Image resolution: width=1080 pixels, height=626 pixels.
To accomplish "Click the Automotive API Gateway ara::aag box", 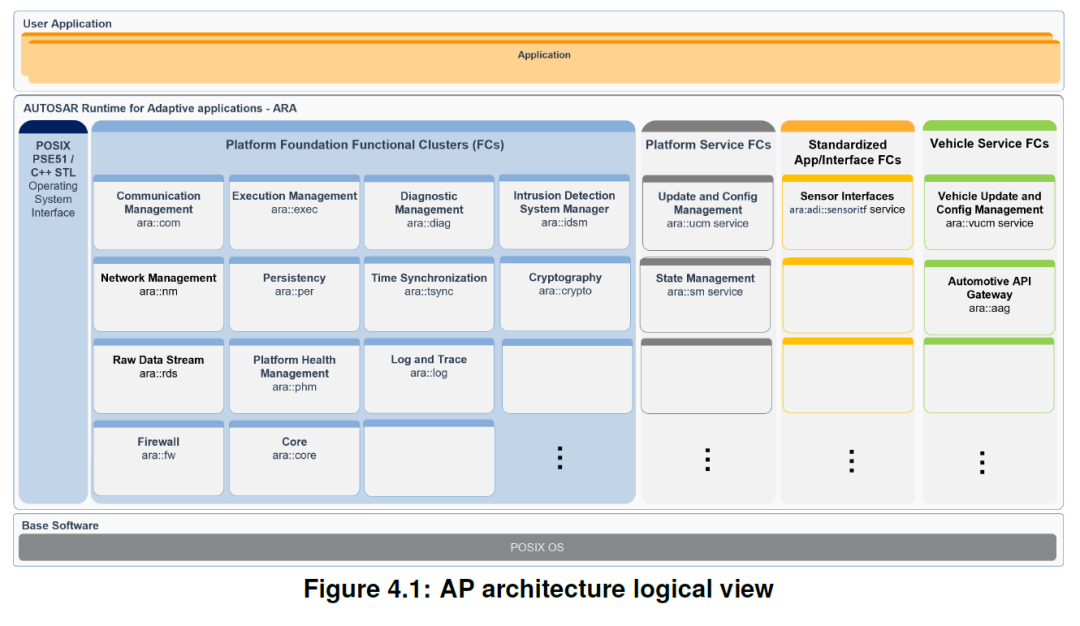I will 989,298.
